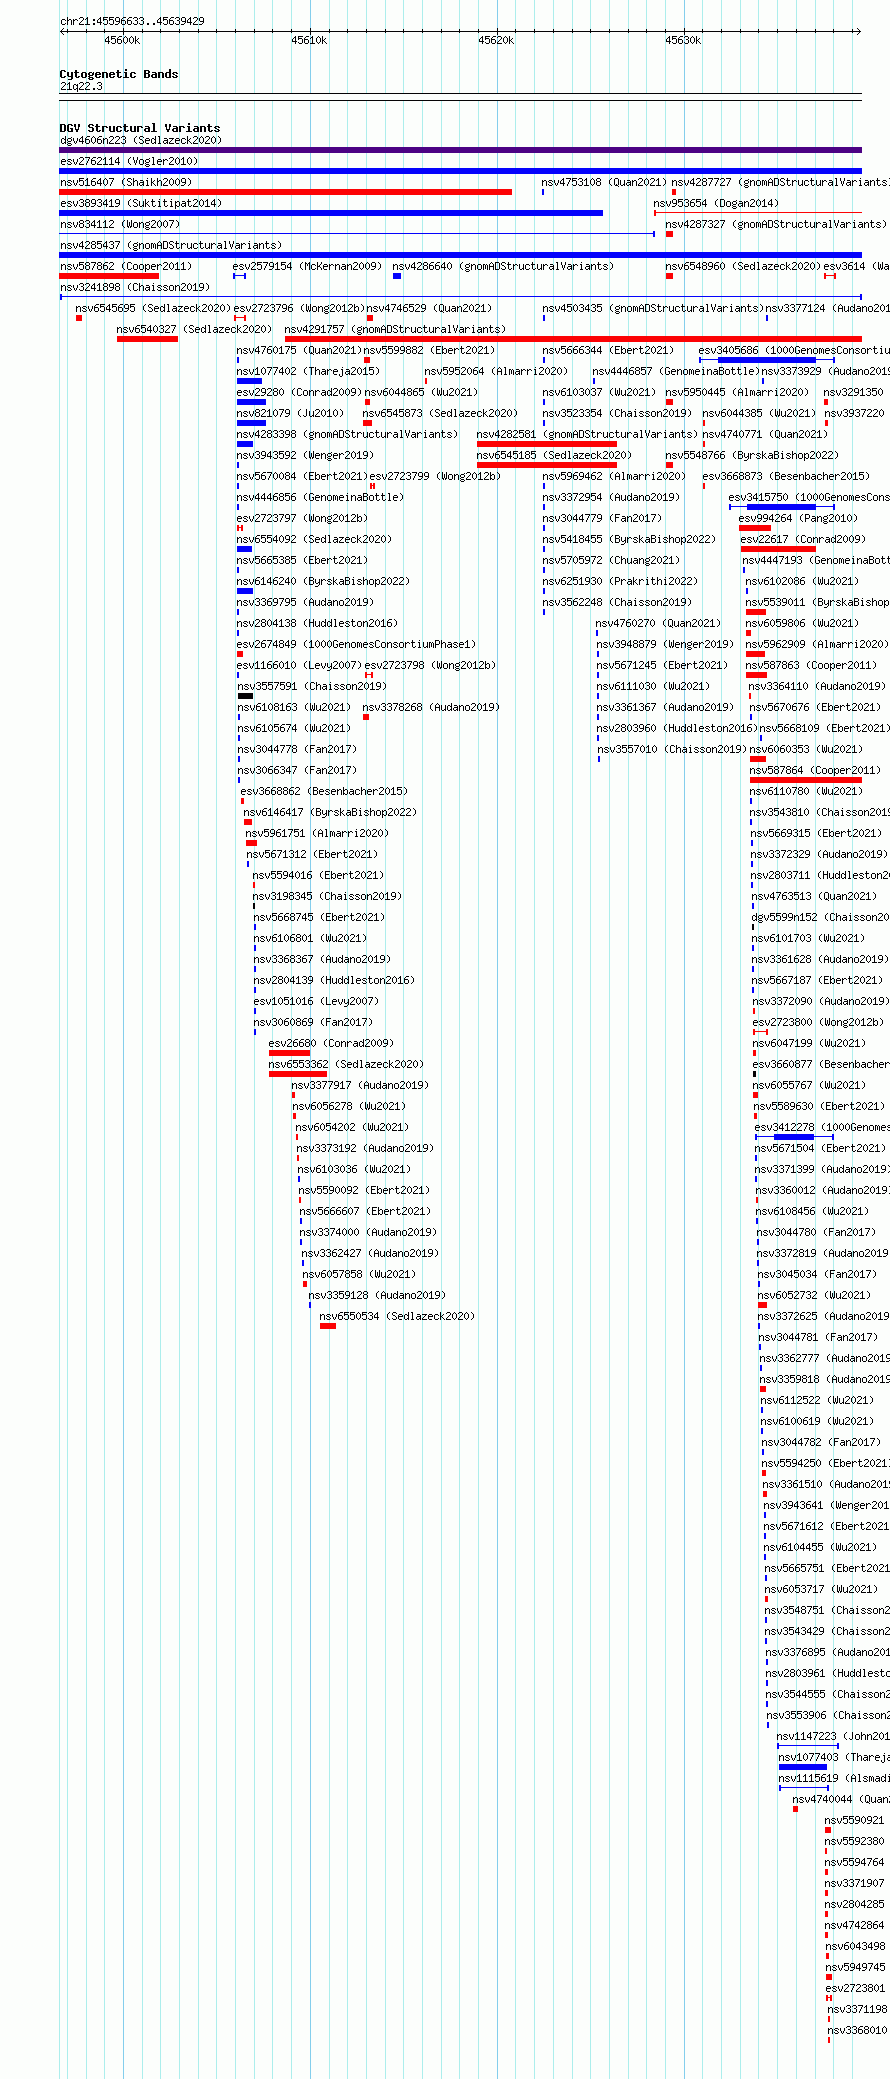890x2079 pixels.
Task: Open esv3668862 (Besenbacher2015) variant
Action: (324, 792)
